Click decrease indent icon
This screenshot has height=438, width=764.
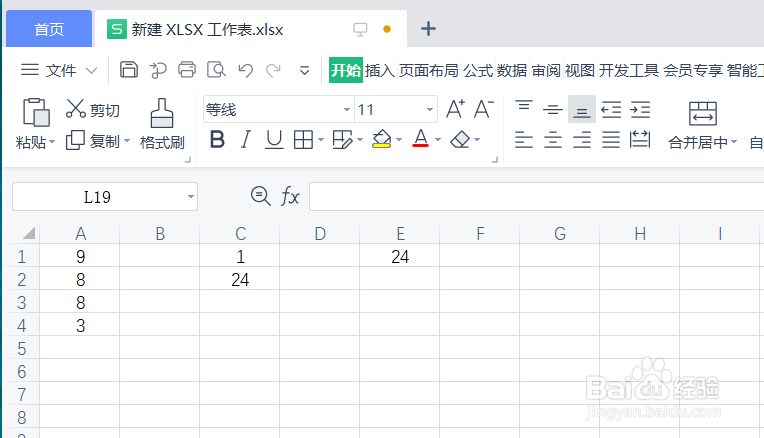click(x=611, y=110)
